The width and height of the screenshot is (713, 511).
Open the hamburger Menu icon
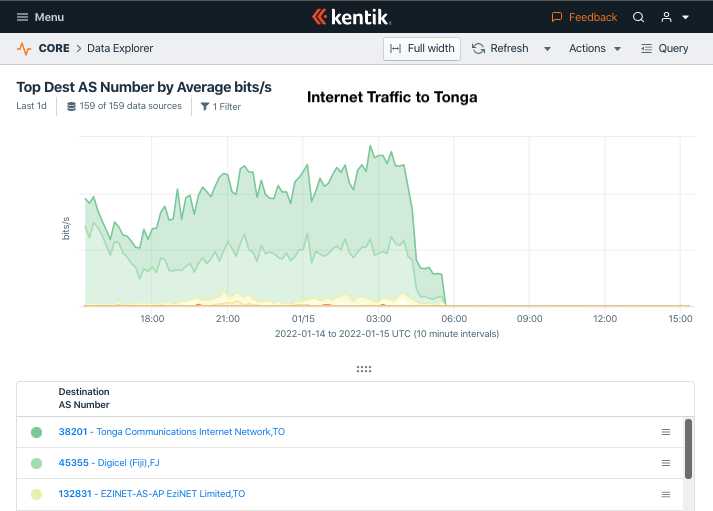point(22,17)
